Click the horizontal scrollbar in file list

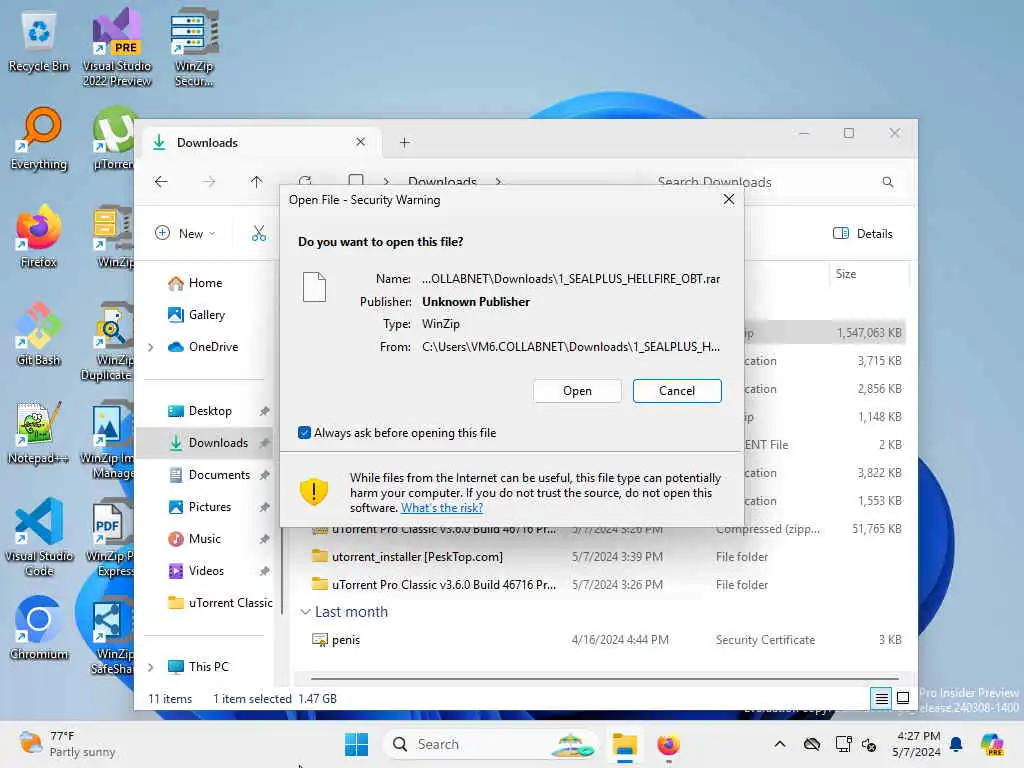(x=605, y=679)
